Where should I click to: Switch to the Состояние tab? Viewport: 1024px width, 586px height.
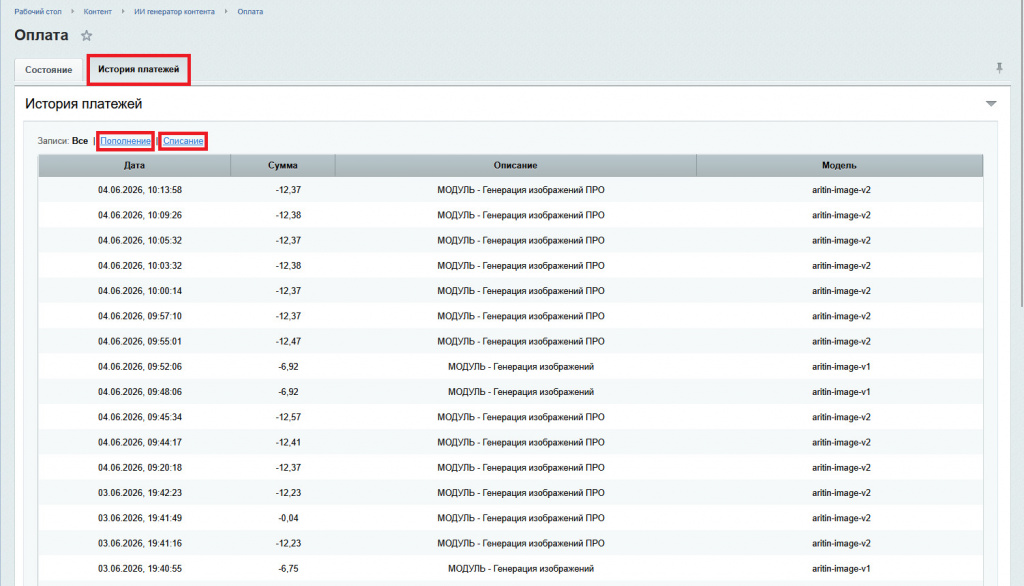[49, 70]
